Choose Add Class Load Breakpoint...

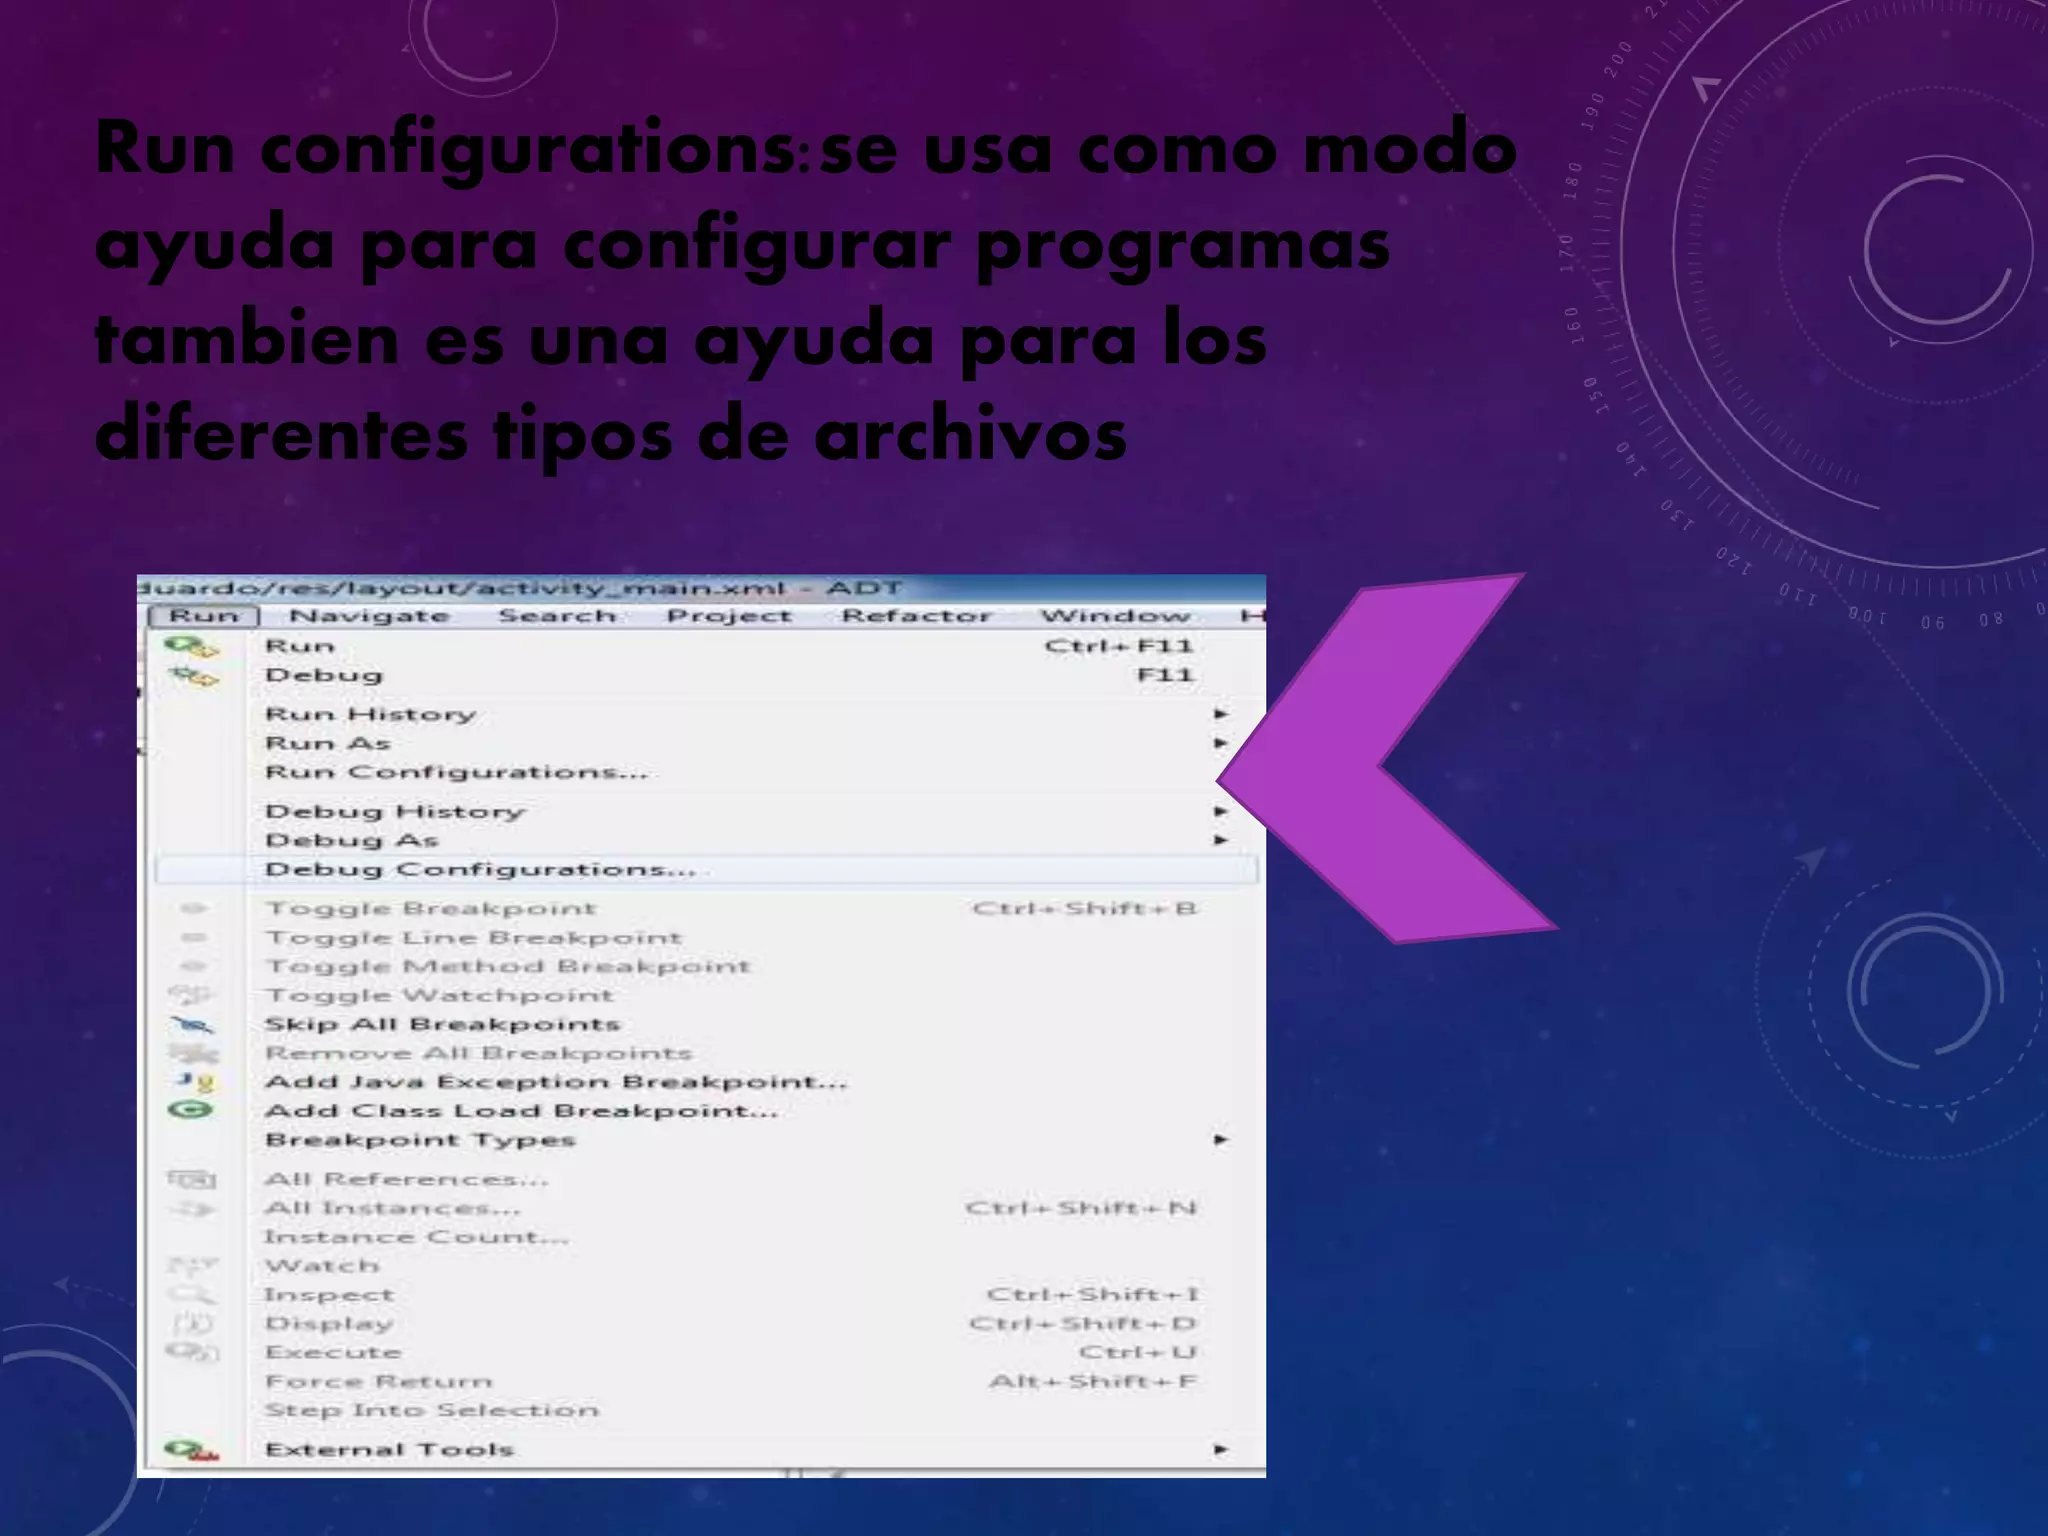705,1111
